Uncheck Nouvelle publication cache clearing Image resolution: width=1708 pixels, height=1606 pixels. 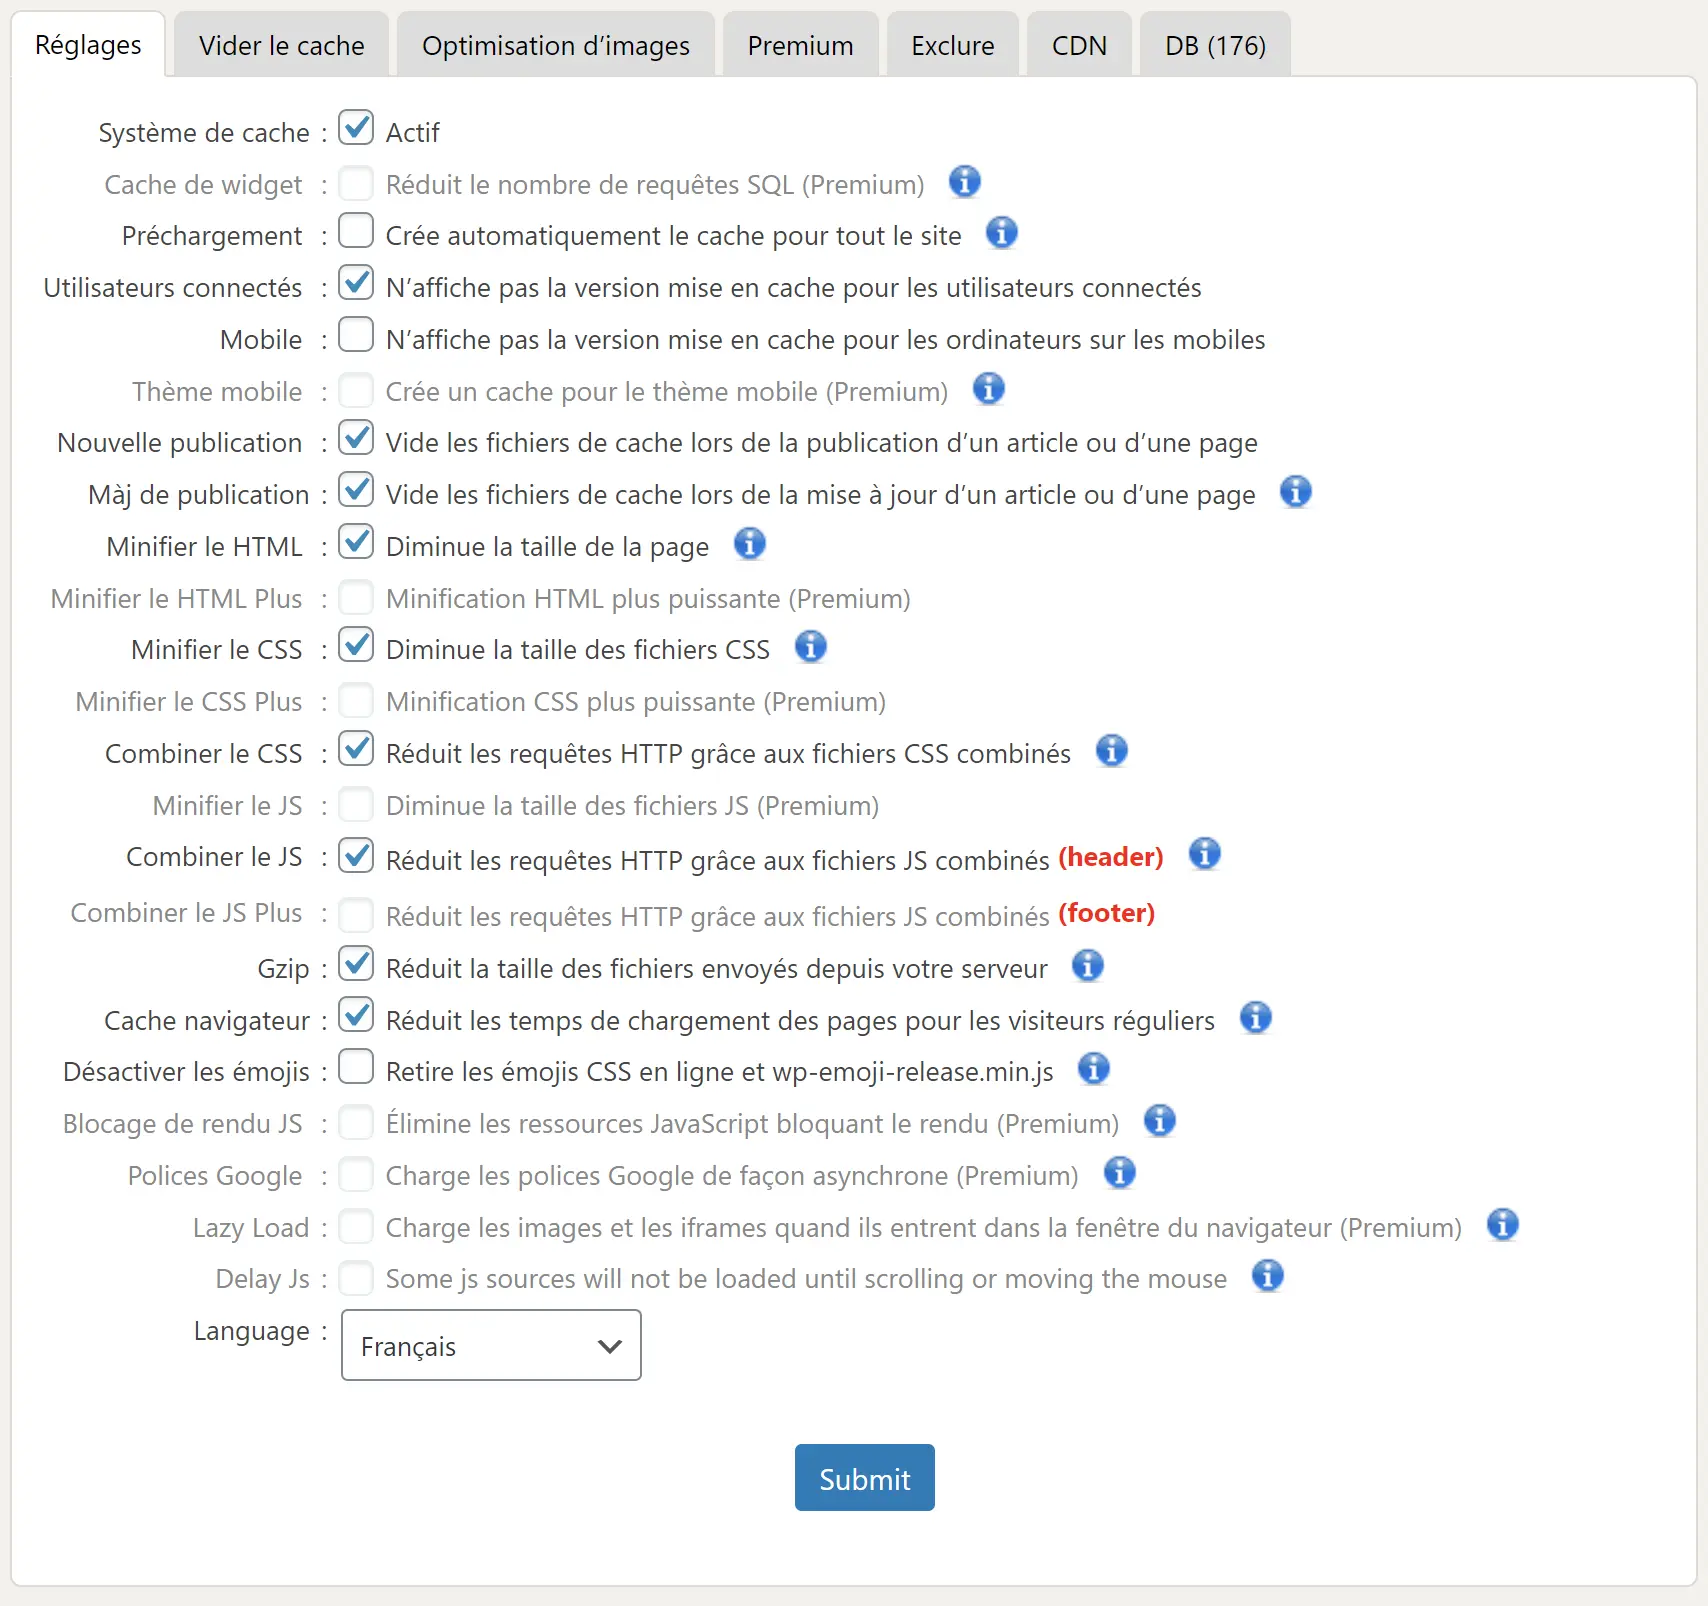[x=356, y=439]
